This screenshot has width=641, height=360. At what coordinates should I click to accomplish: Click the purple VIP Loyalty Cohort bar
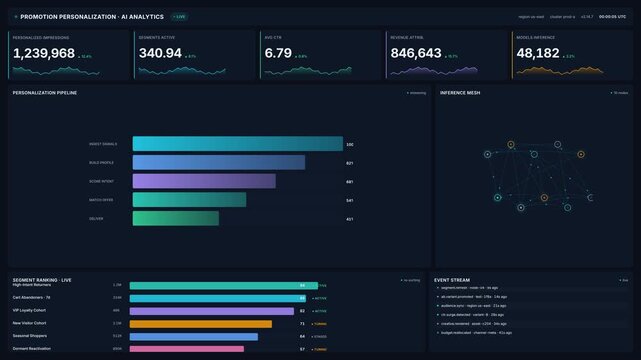pyautogui.click(x=212, y=311)
